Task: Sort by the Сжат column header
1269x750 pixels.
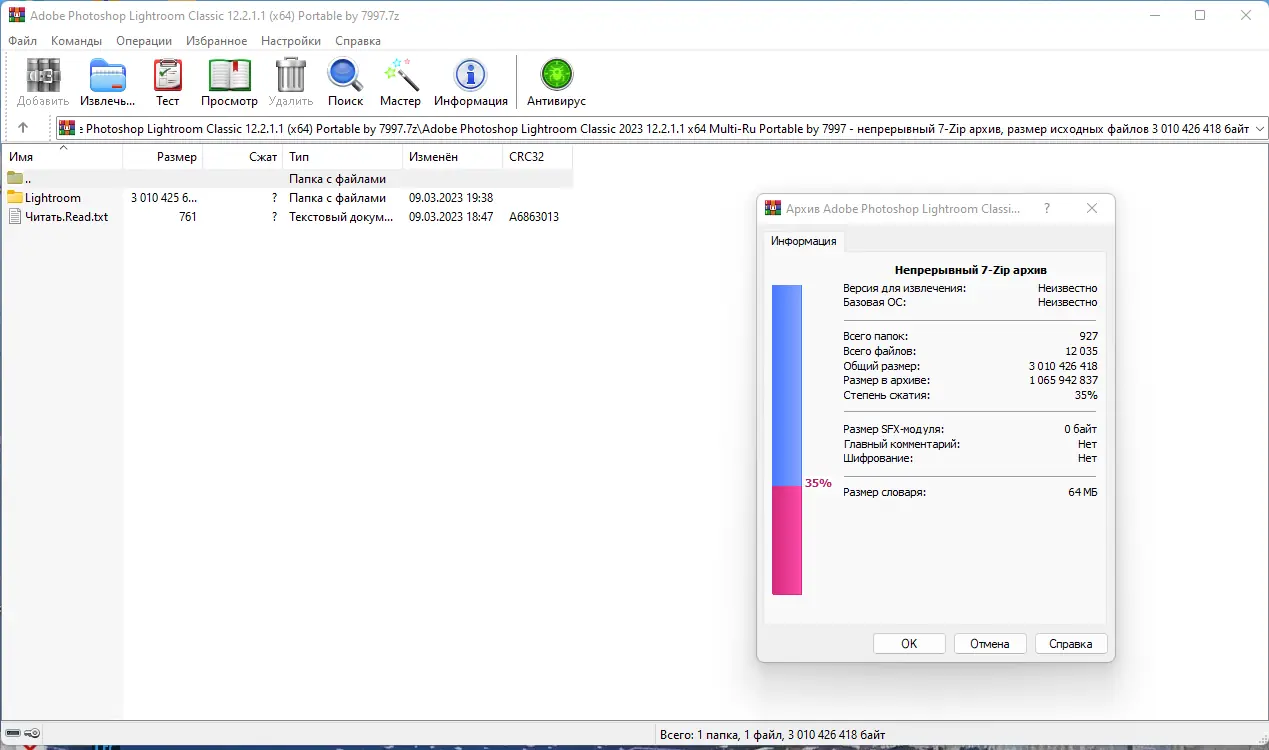Action: point(243,157)
